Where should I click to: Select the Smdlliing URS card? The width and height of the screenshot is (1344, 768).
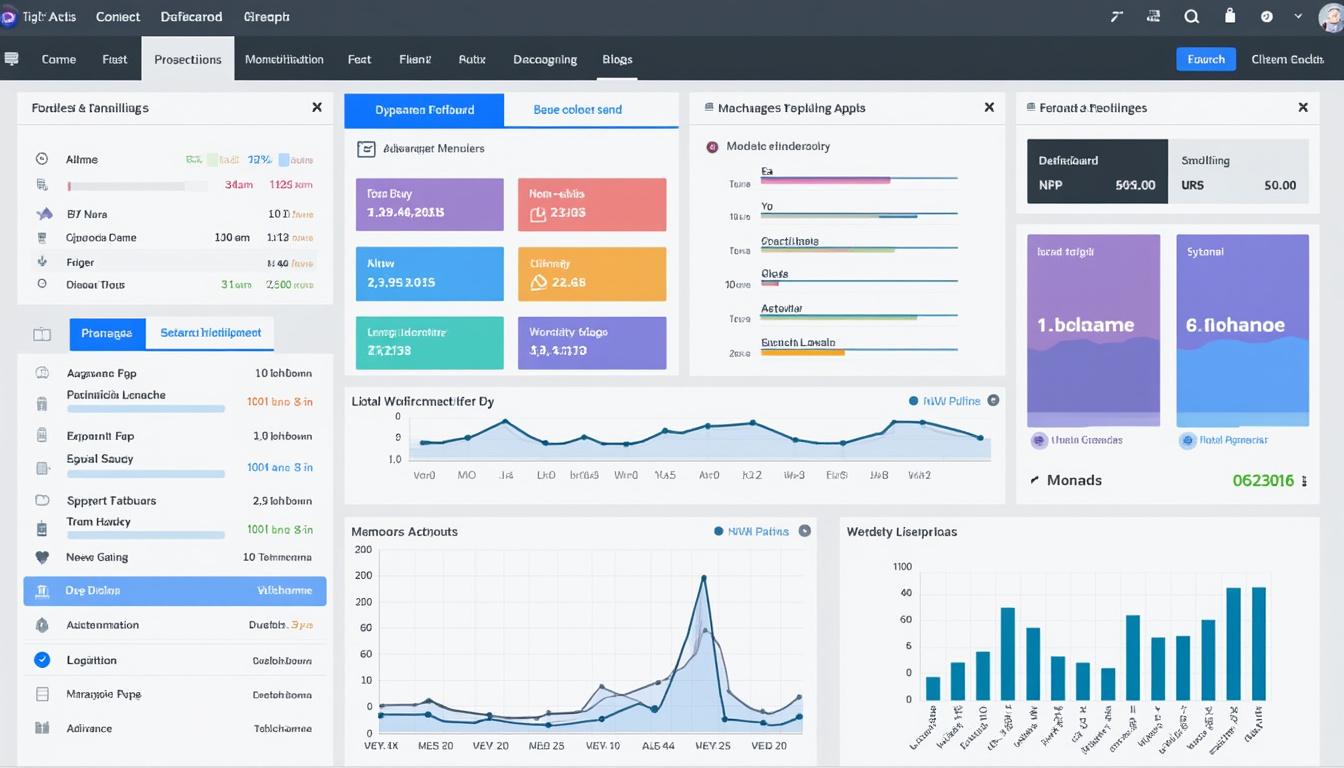click(1238, 172)
